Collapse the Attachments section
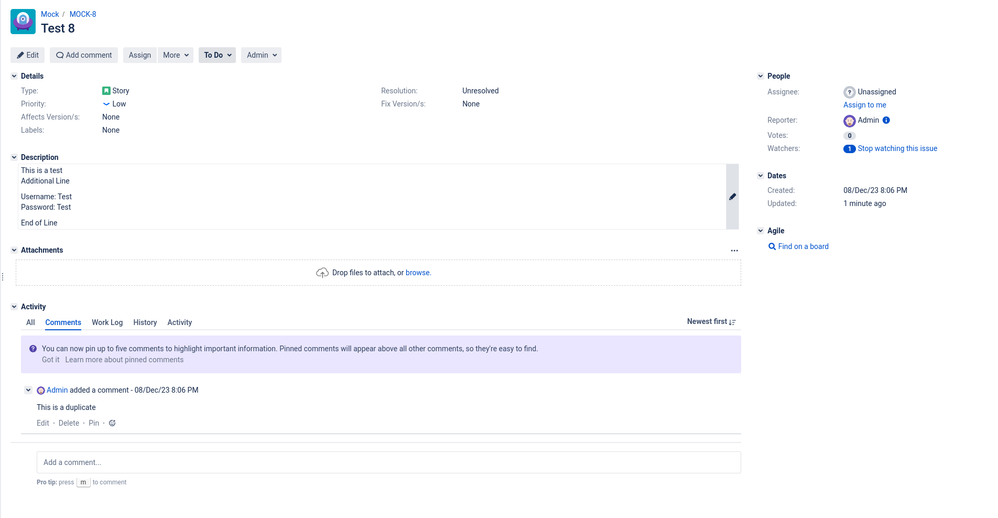The height and width of the screenshot is (518, 998). (14, 250)
